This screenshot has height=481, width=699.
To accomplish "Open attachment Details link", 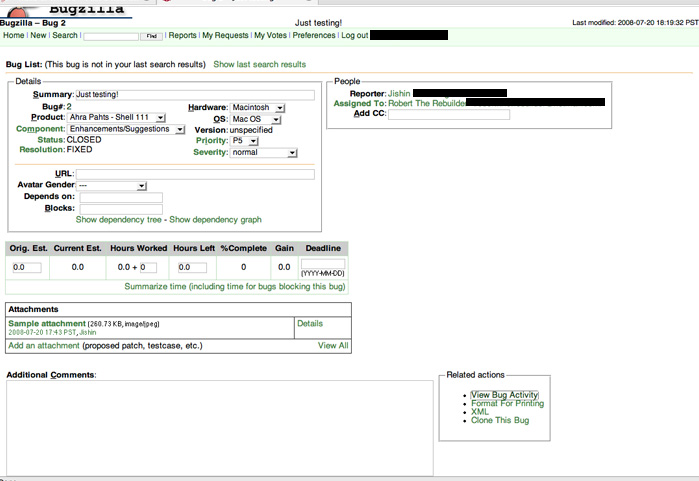I will 310,324.
